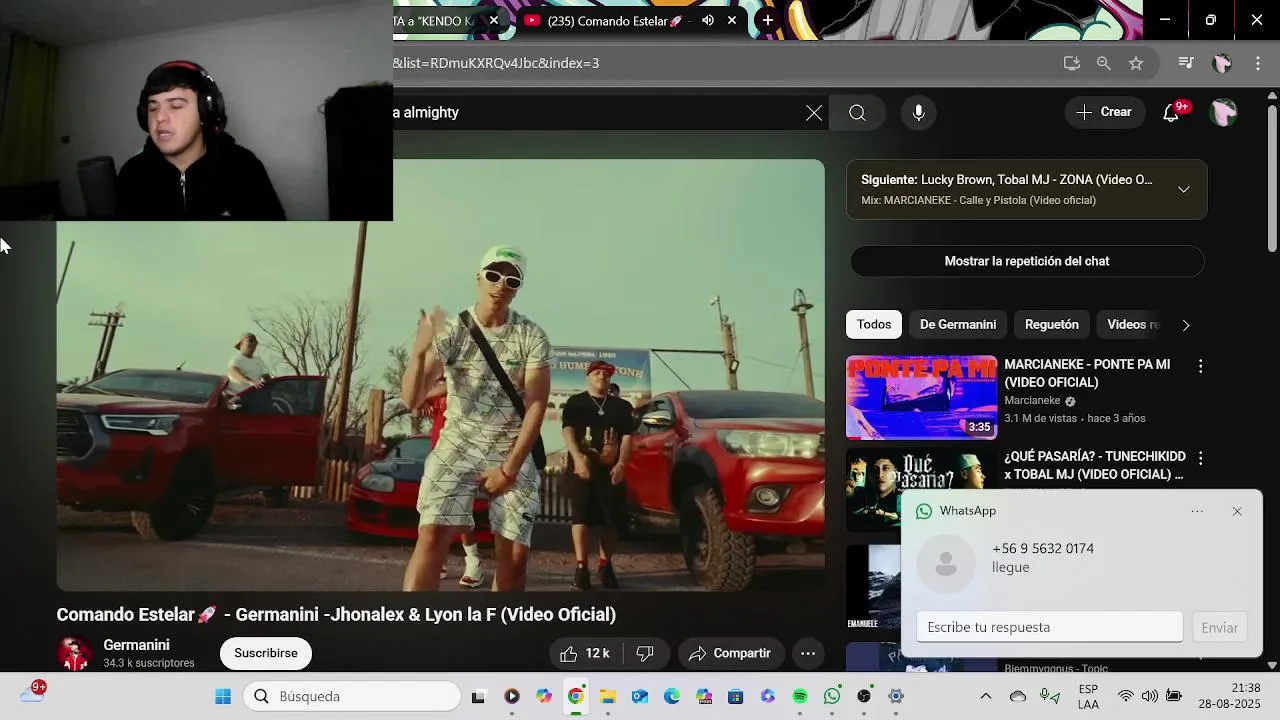Open YouTube notifications bell
1280x720 pixels.
1172,112
